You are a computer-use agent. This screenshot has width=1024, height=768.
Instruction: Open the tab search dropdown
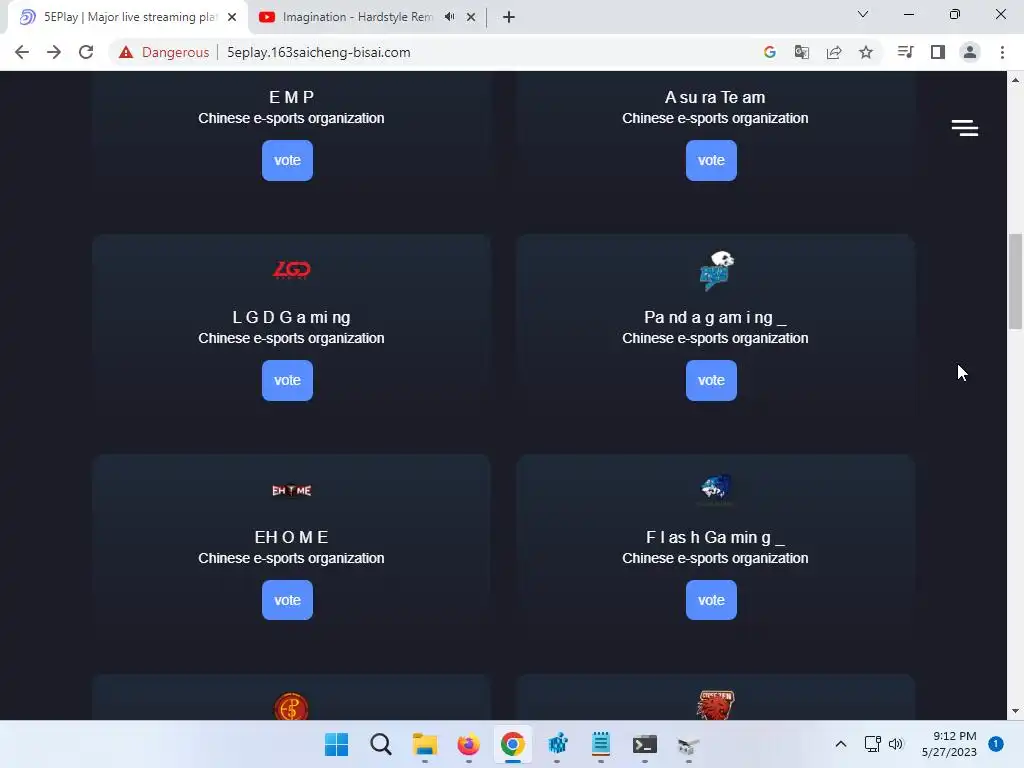coord(863,14)
